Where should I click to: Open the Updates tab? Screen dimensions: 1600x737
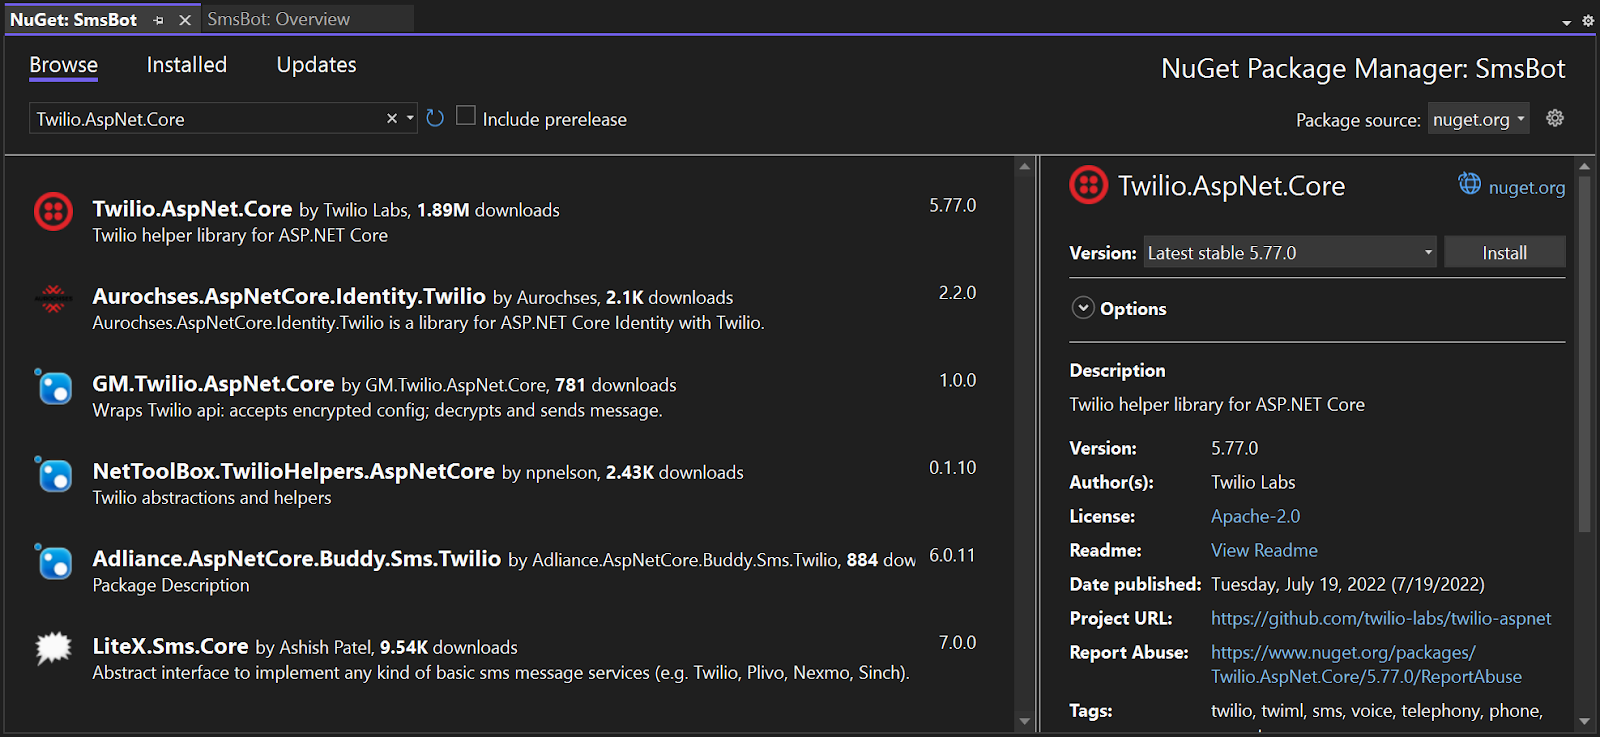tap(316, 65)
